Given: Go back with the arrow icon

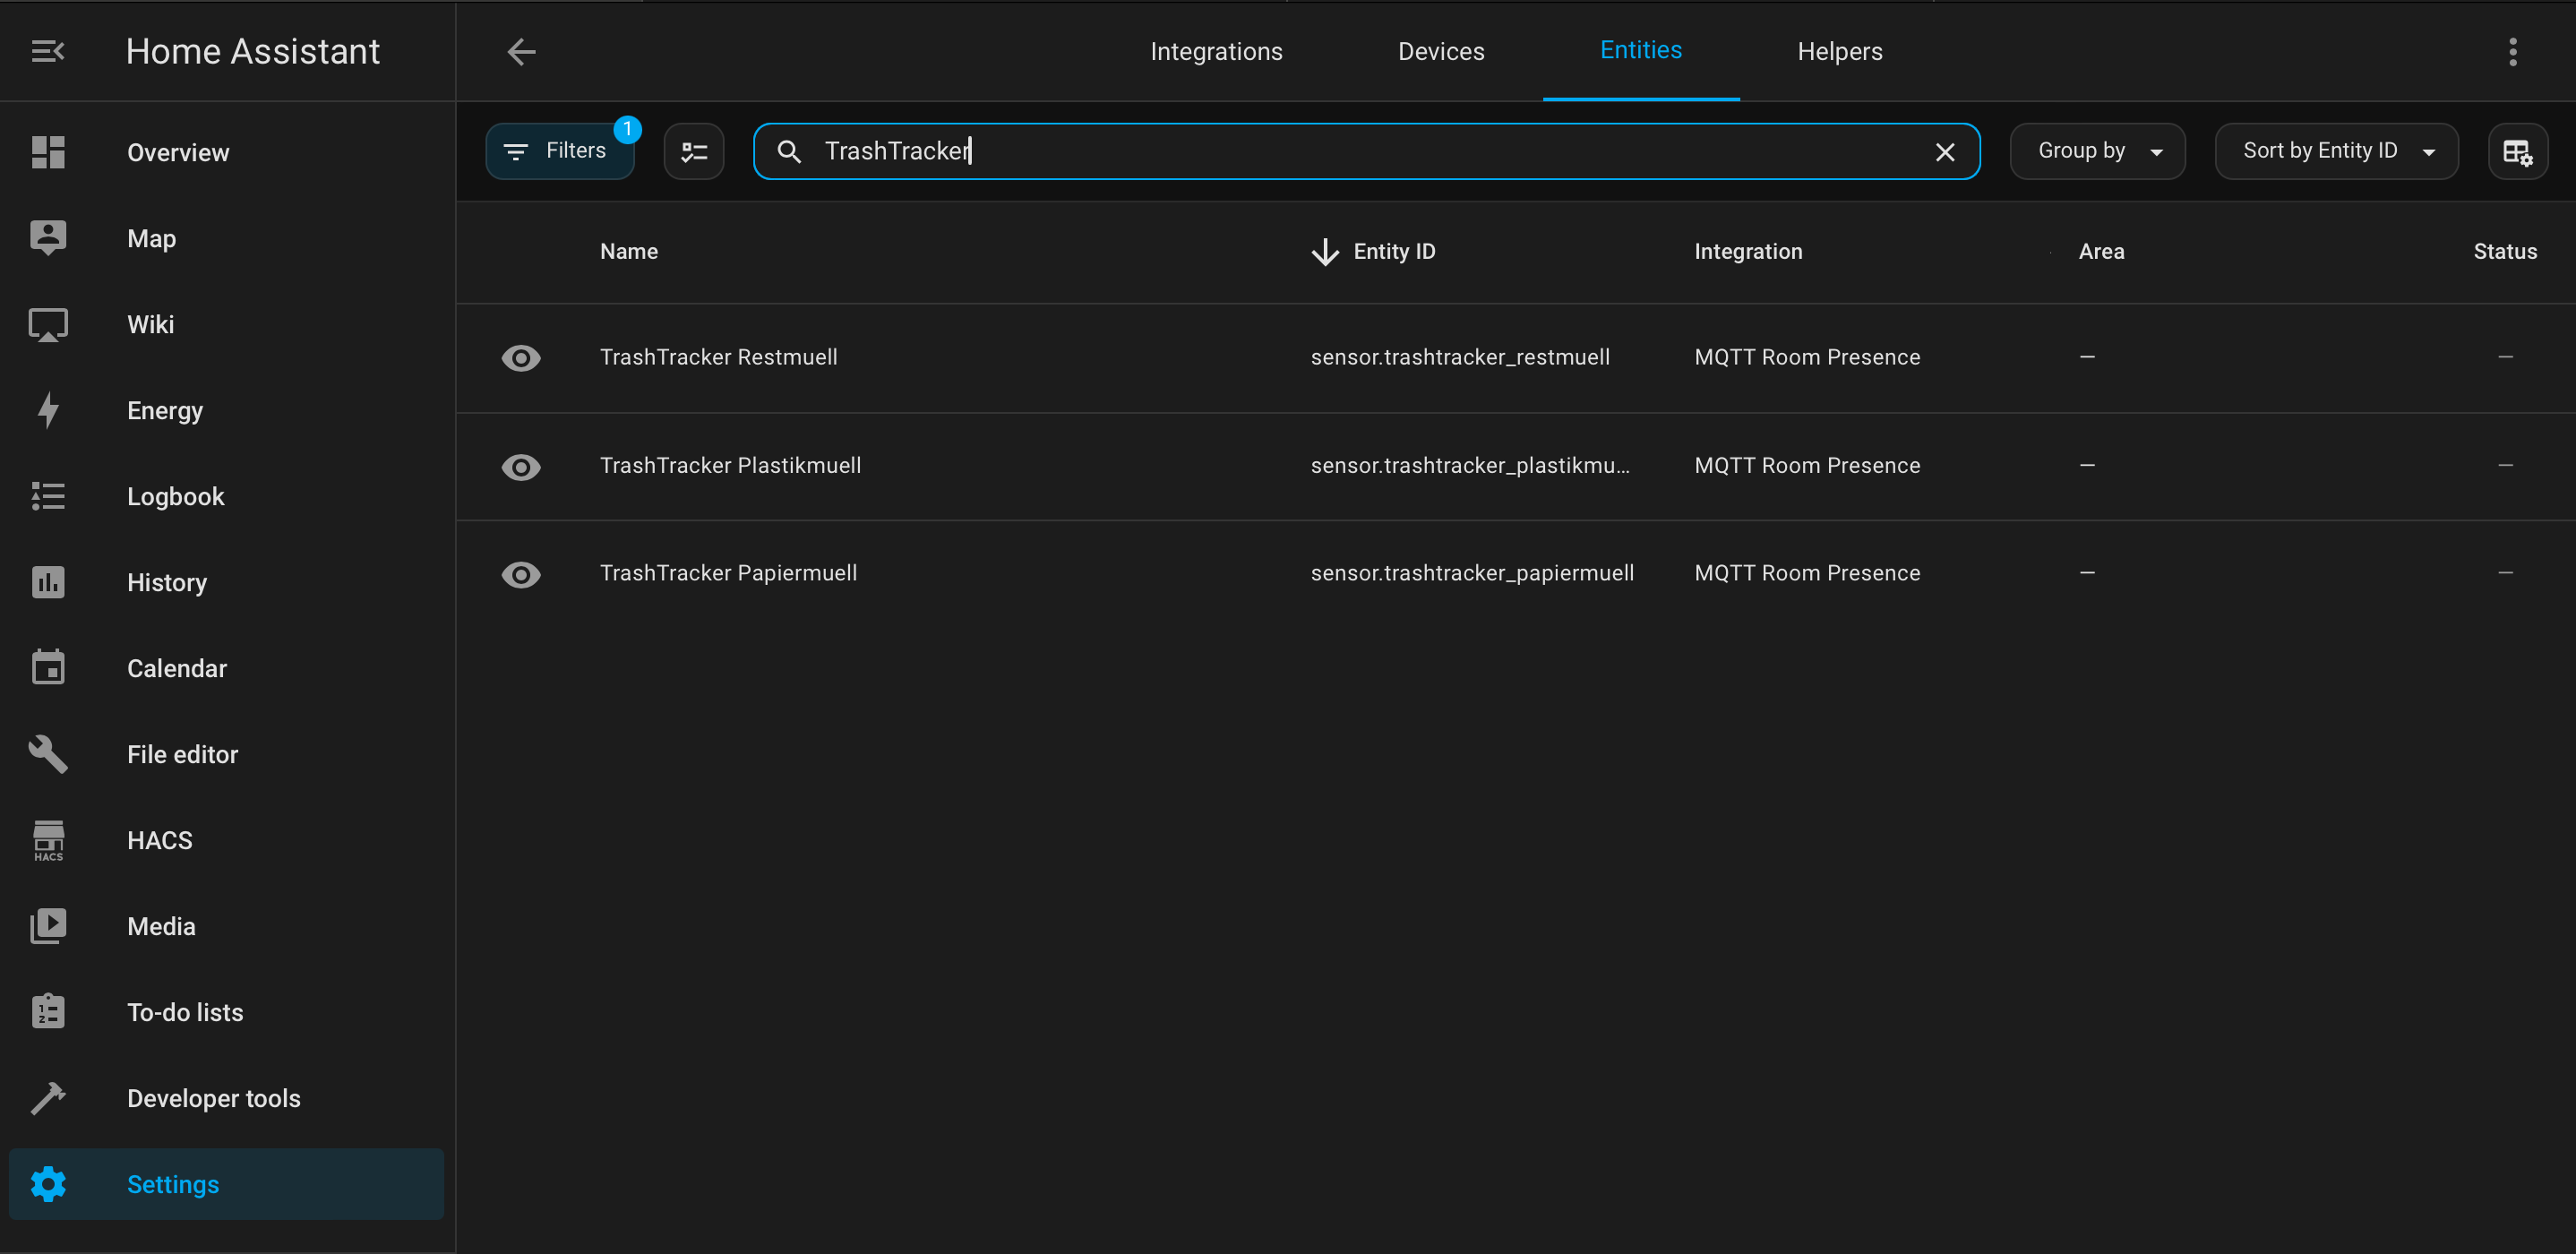Looking at the screenshot, I should (x=521, y=51).
